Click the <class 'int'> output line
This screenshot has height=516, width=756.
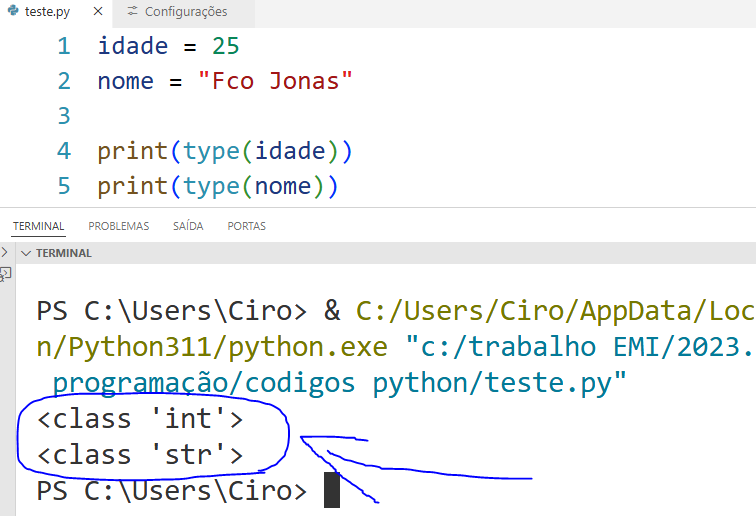click(140, 418)
